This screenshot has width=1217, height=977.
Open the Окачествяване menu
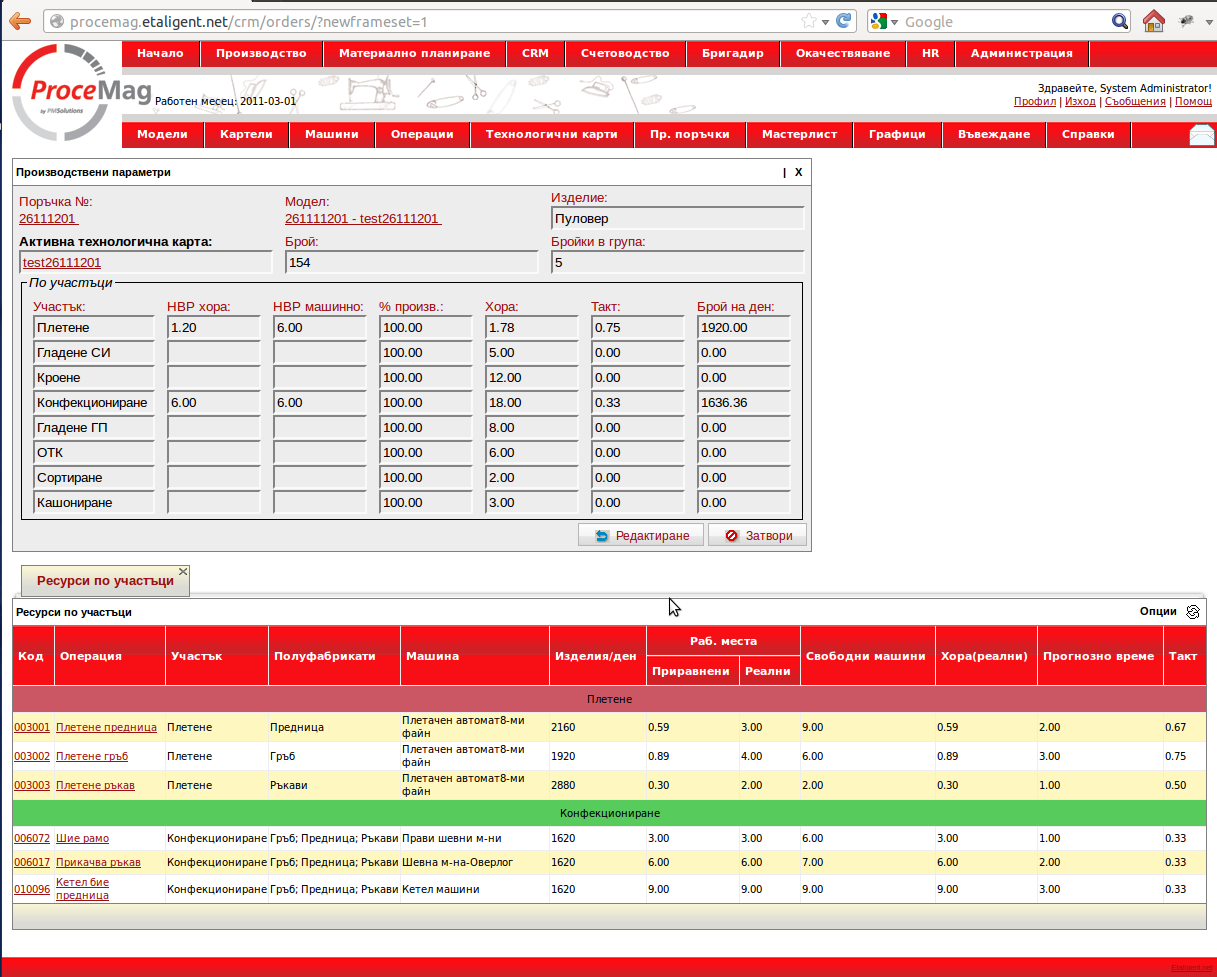[x=843, y=53]
